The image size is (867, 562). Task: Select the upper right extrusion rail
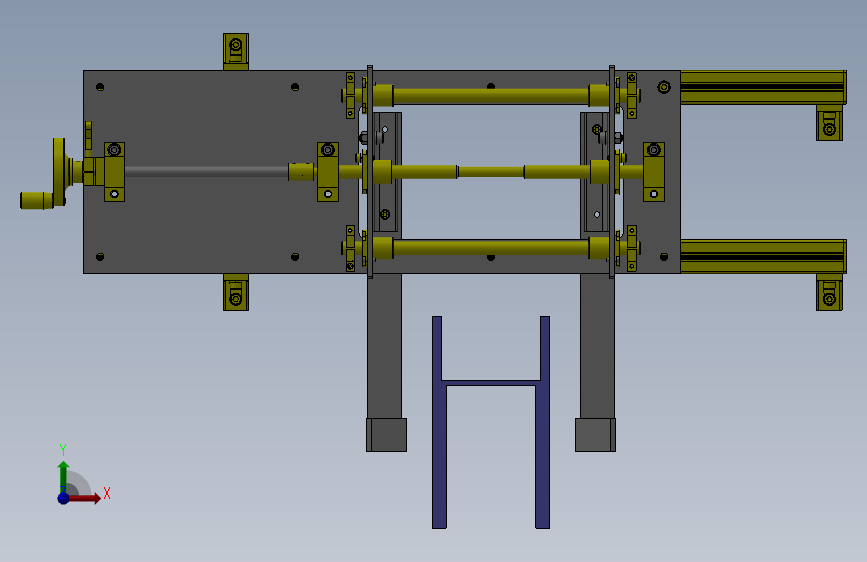763,87
